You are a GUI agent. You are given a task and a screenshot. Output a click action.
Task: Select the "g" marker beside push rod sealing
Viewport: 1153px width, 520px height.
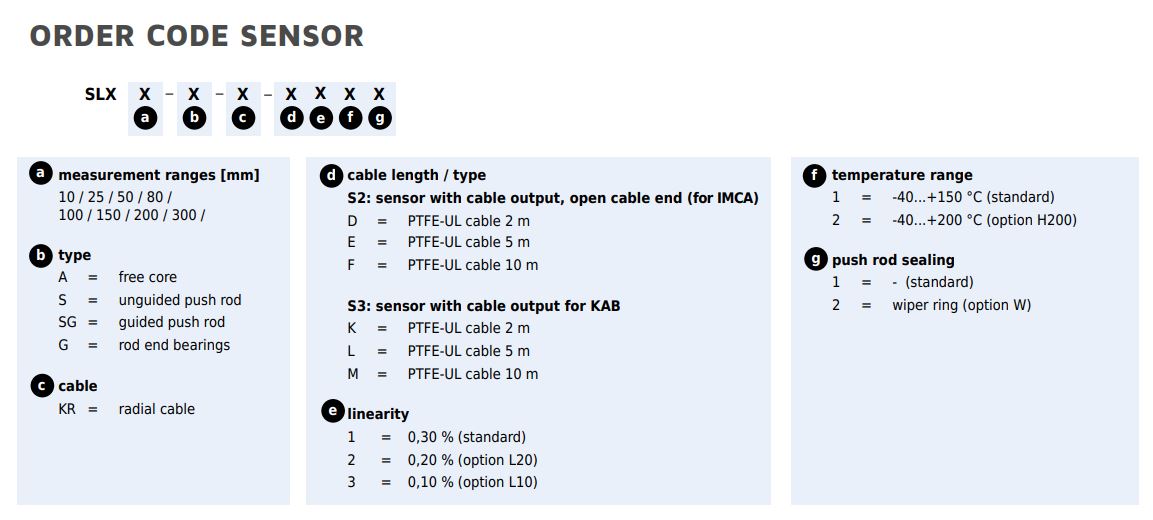(815, 259)
